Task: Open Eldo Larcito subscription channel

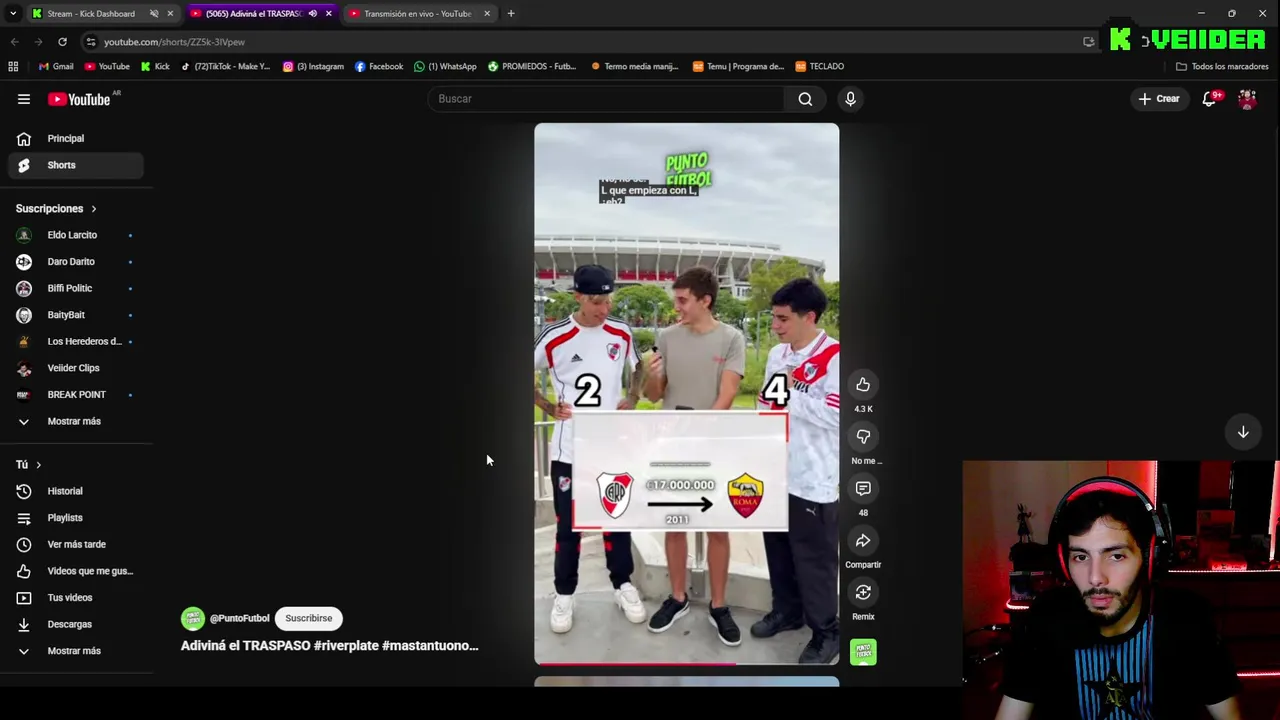Action: pyautogui.click(x=76, y=235)
